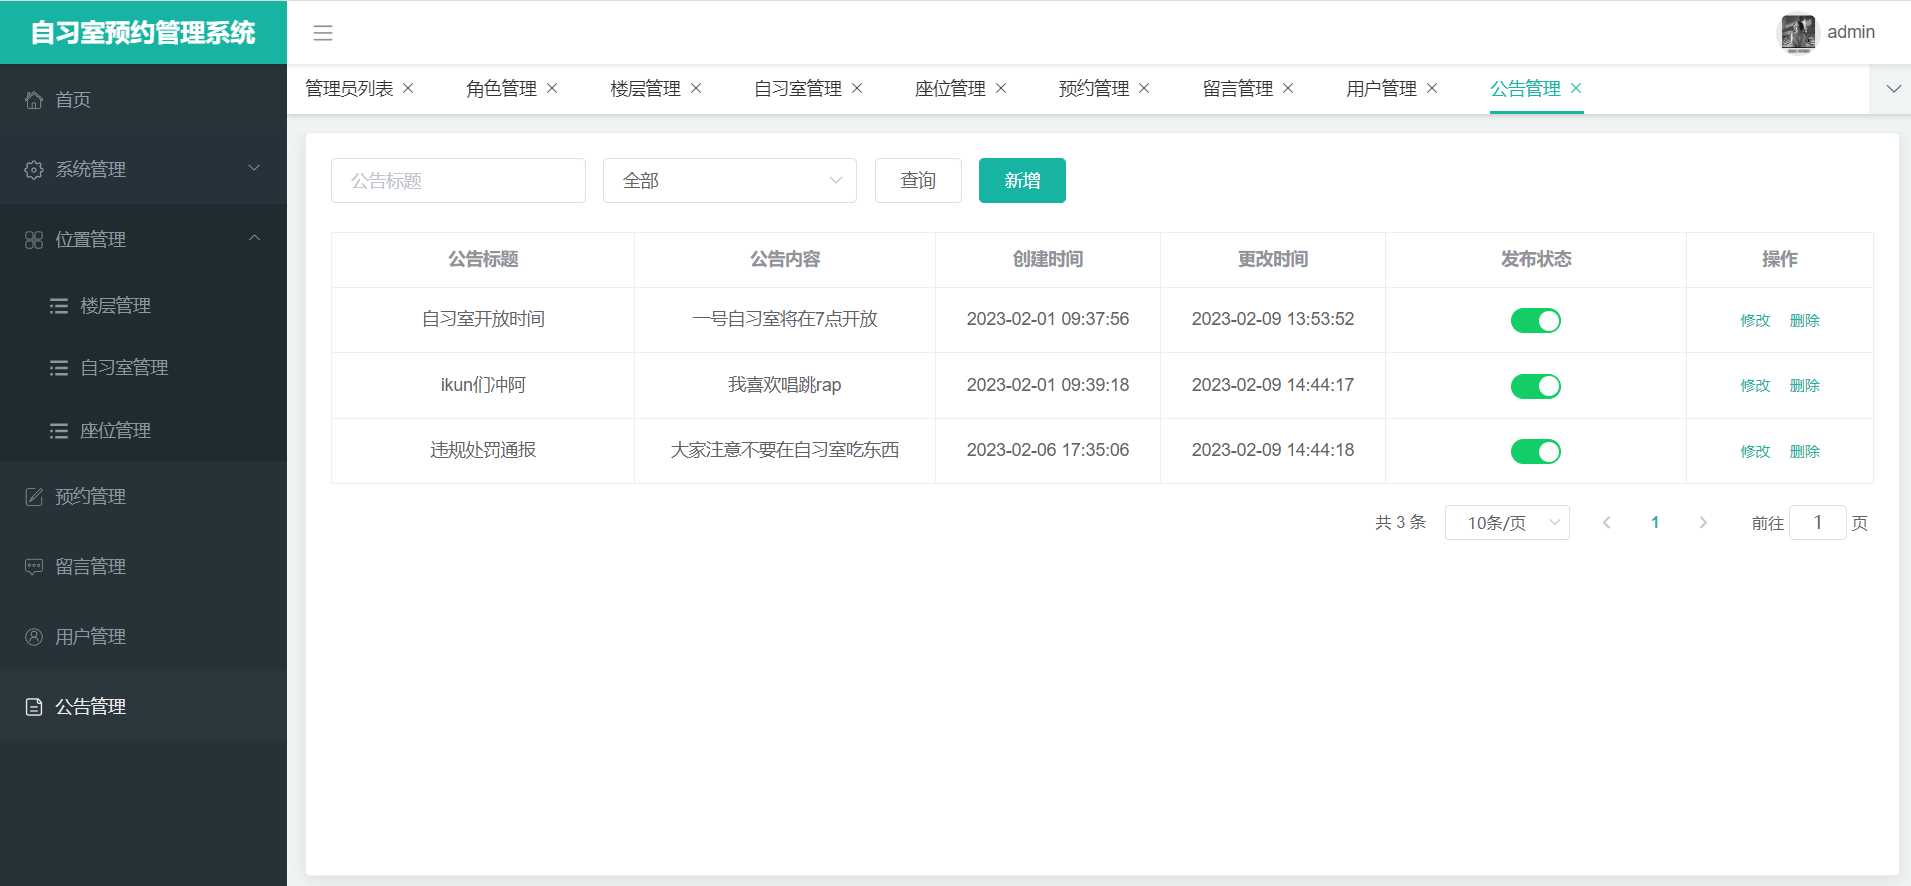Click the document icon beside 公告管理

(x=34, y=707)
